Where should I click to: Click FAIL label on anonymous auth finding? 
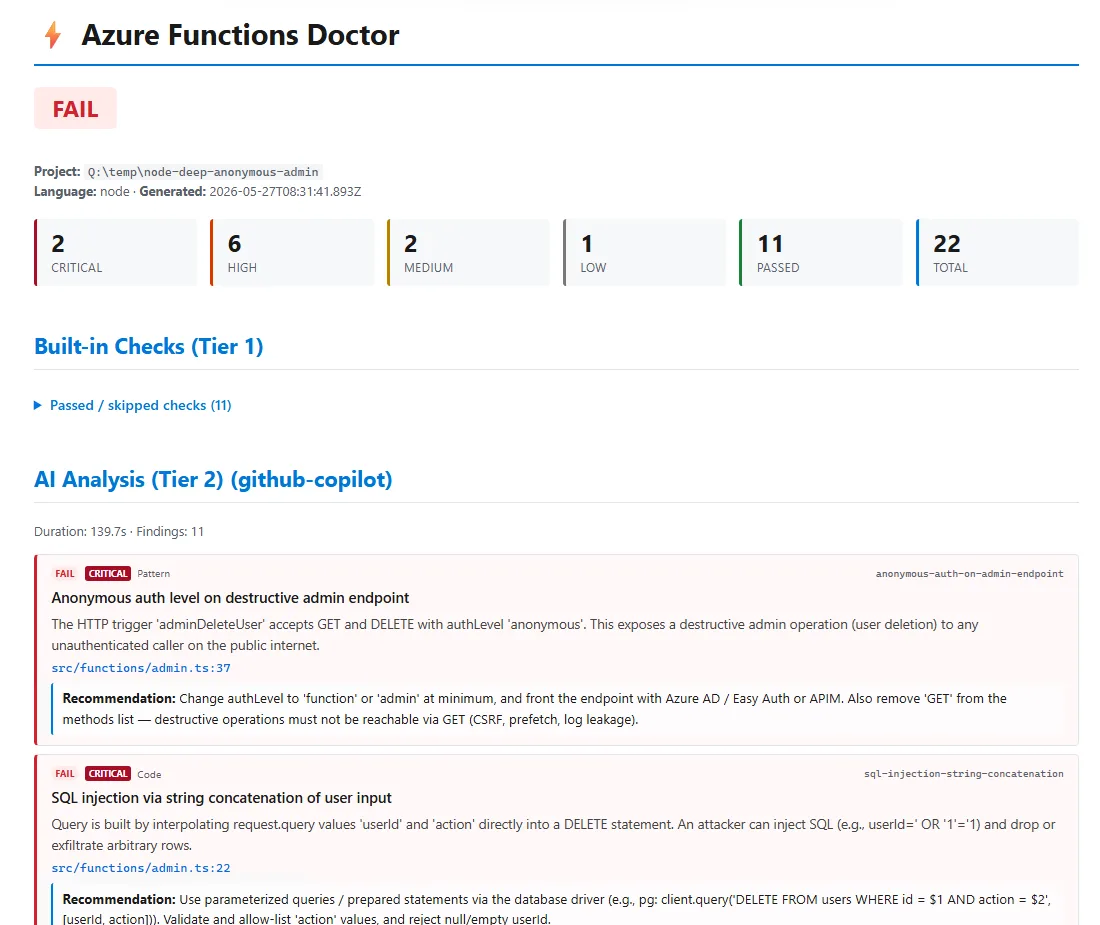point(65,574)
